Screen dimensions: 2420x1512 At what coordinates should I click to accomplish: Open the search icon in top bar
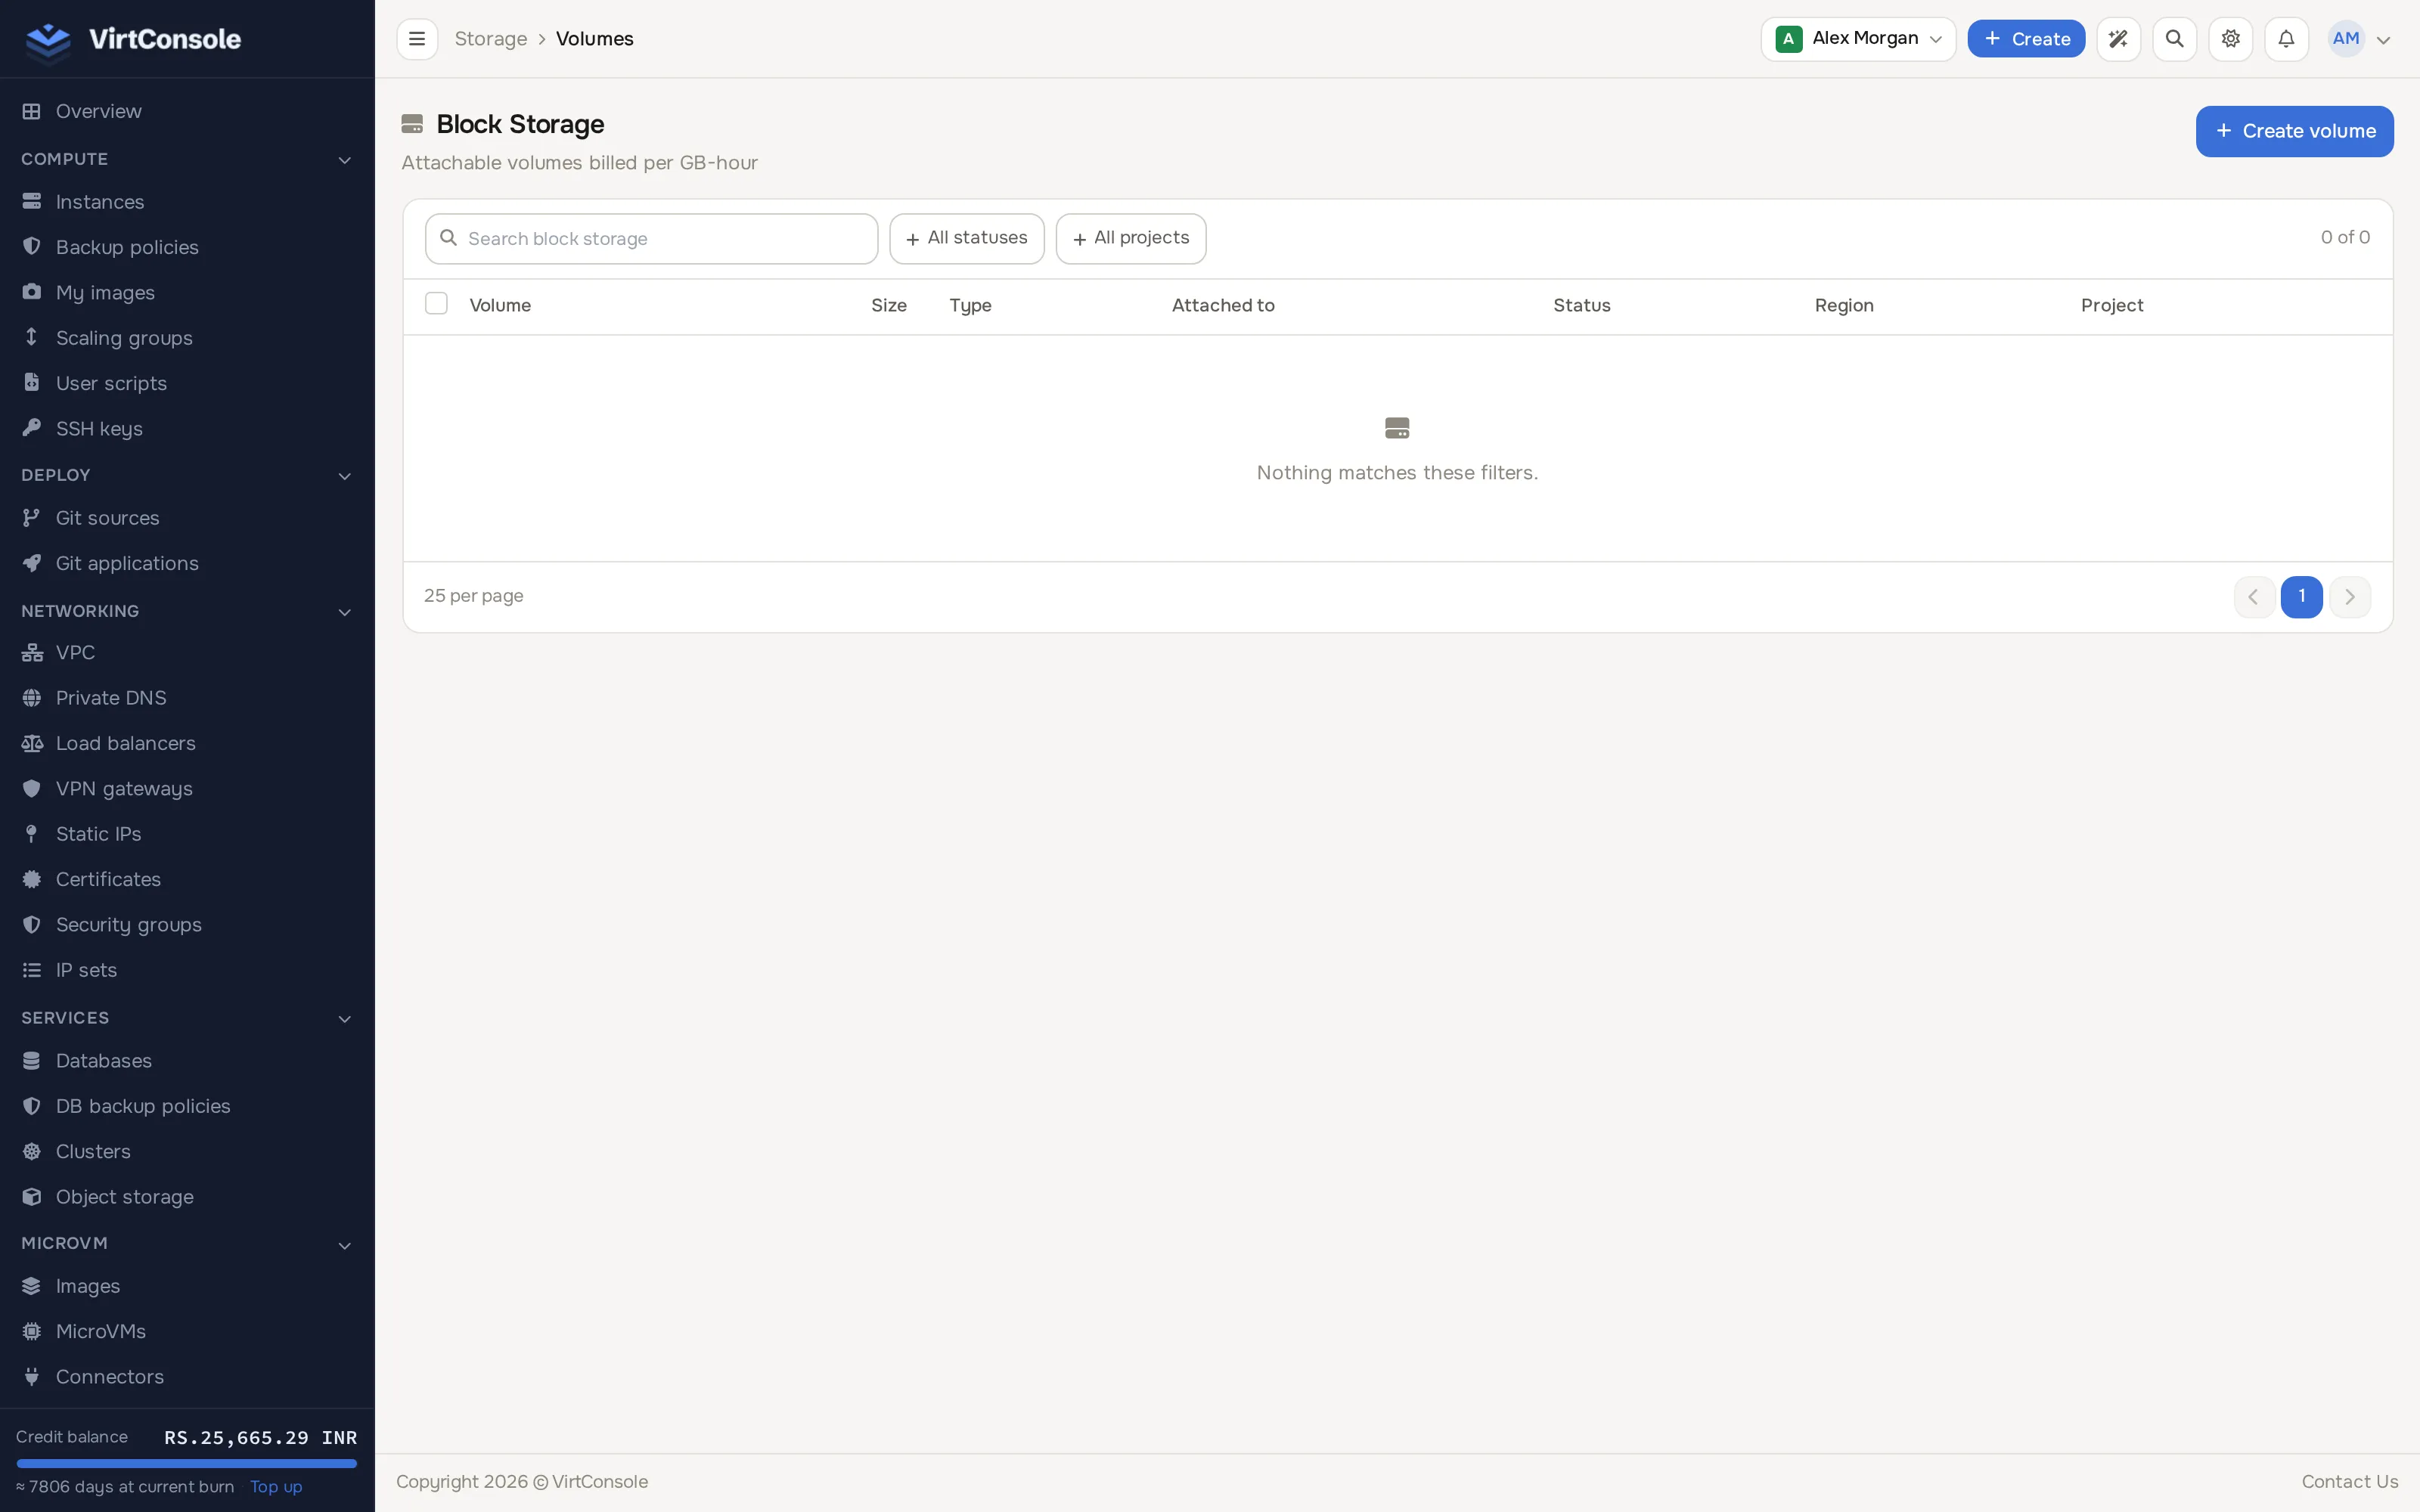[2174, 39]
